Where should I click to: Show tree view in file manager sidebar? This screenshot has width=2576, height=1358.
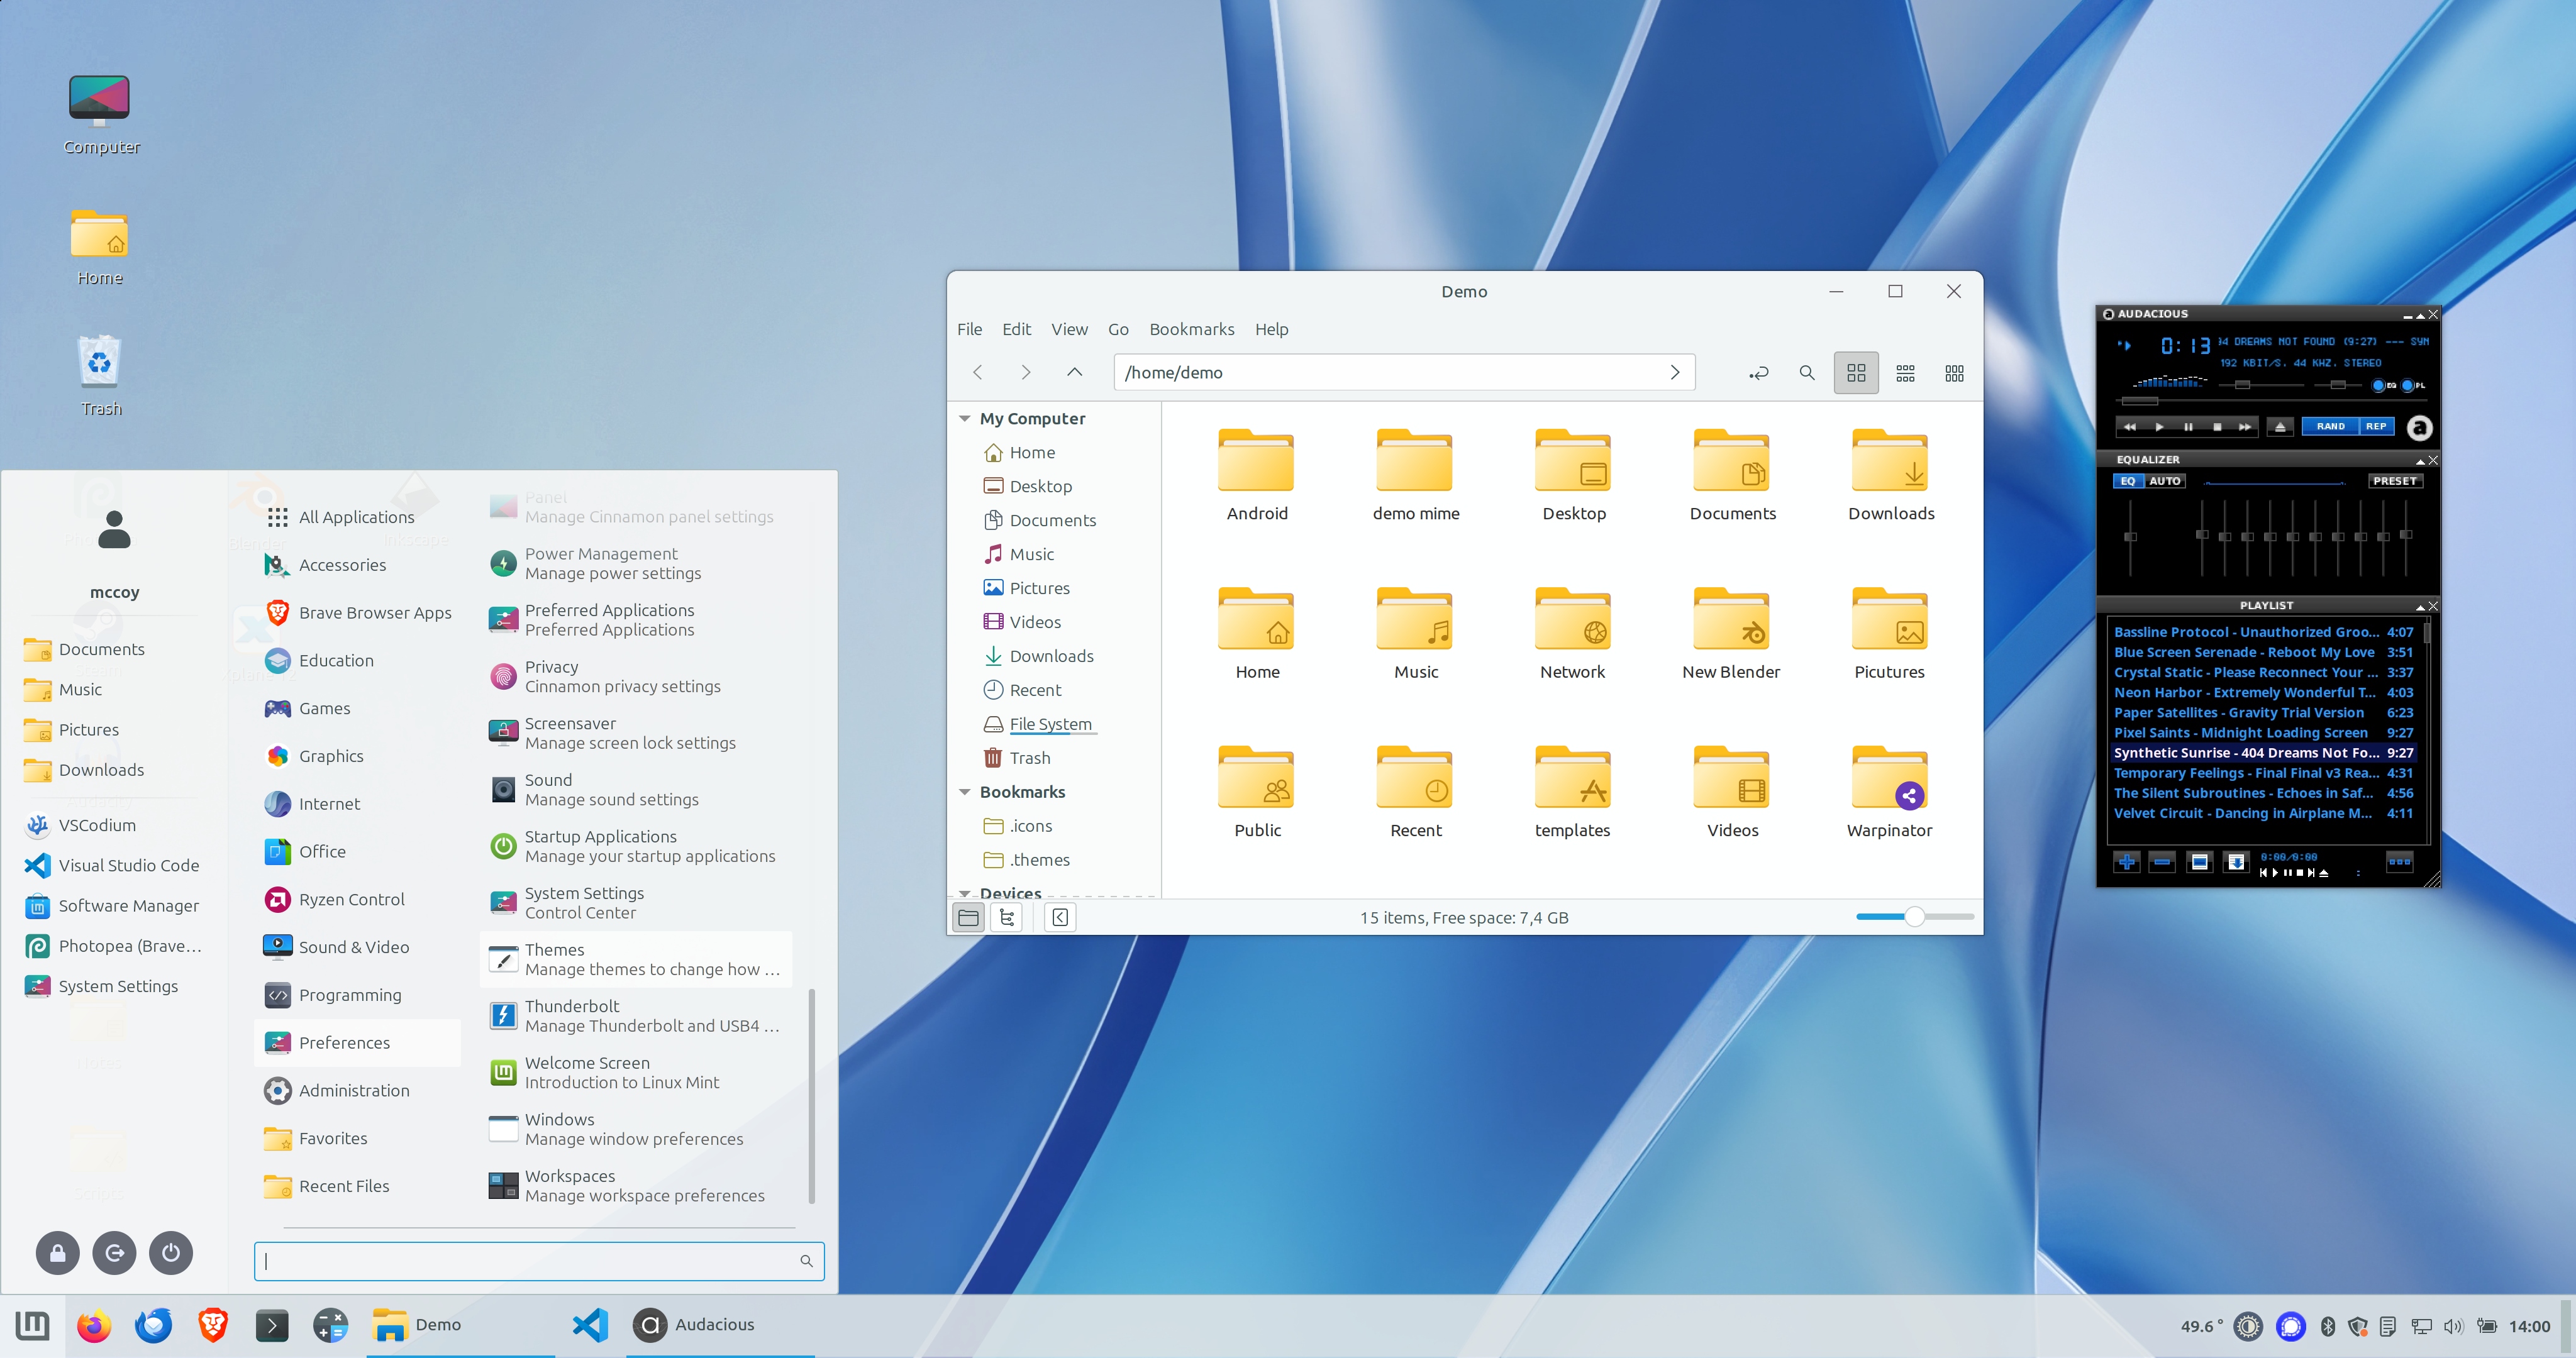1007,917
